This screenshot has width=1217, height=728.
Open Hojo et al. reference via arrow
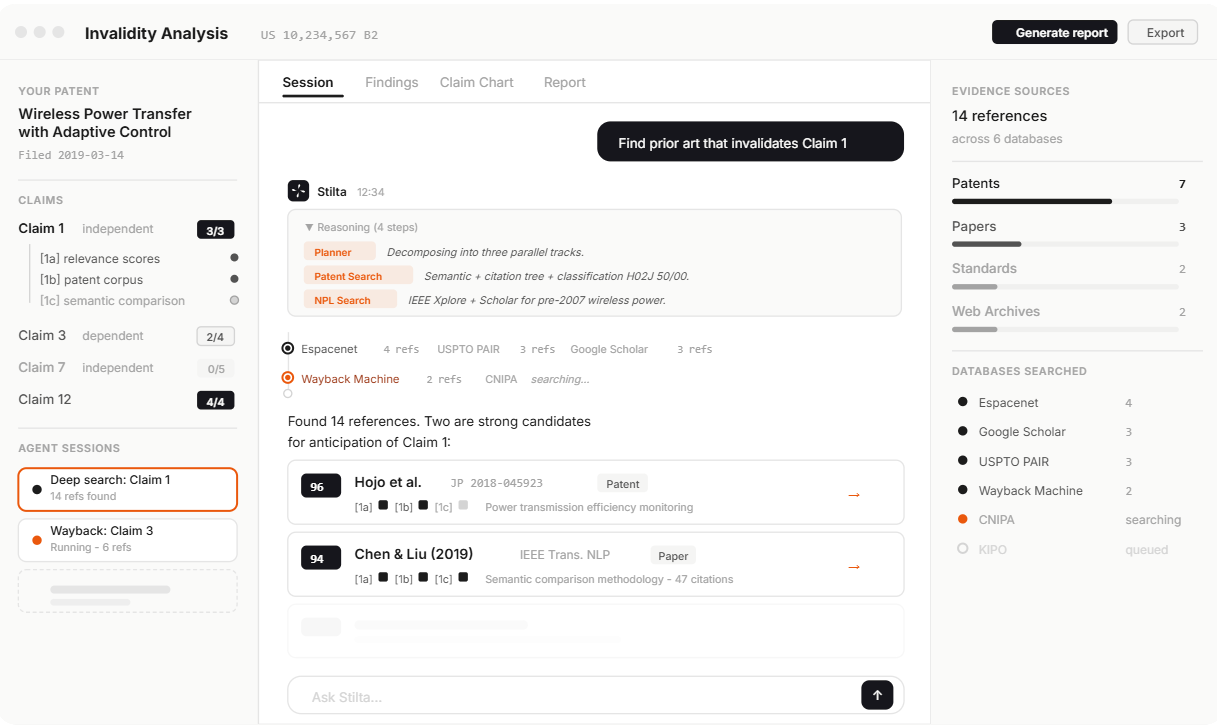[854, 494]
